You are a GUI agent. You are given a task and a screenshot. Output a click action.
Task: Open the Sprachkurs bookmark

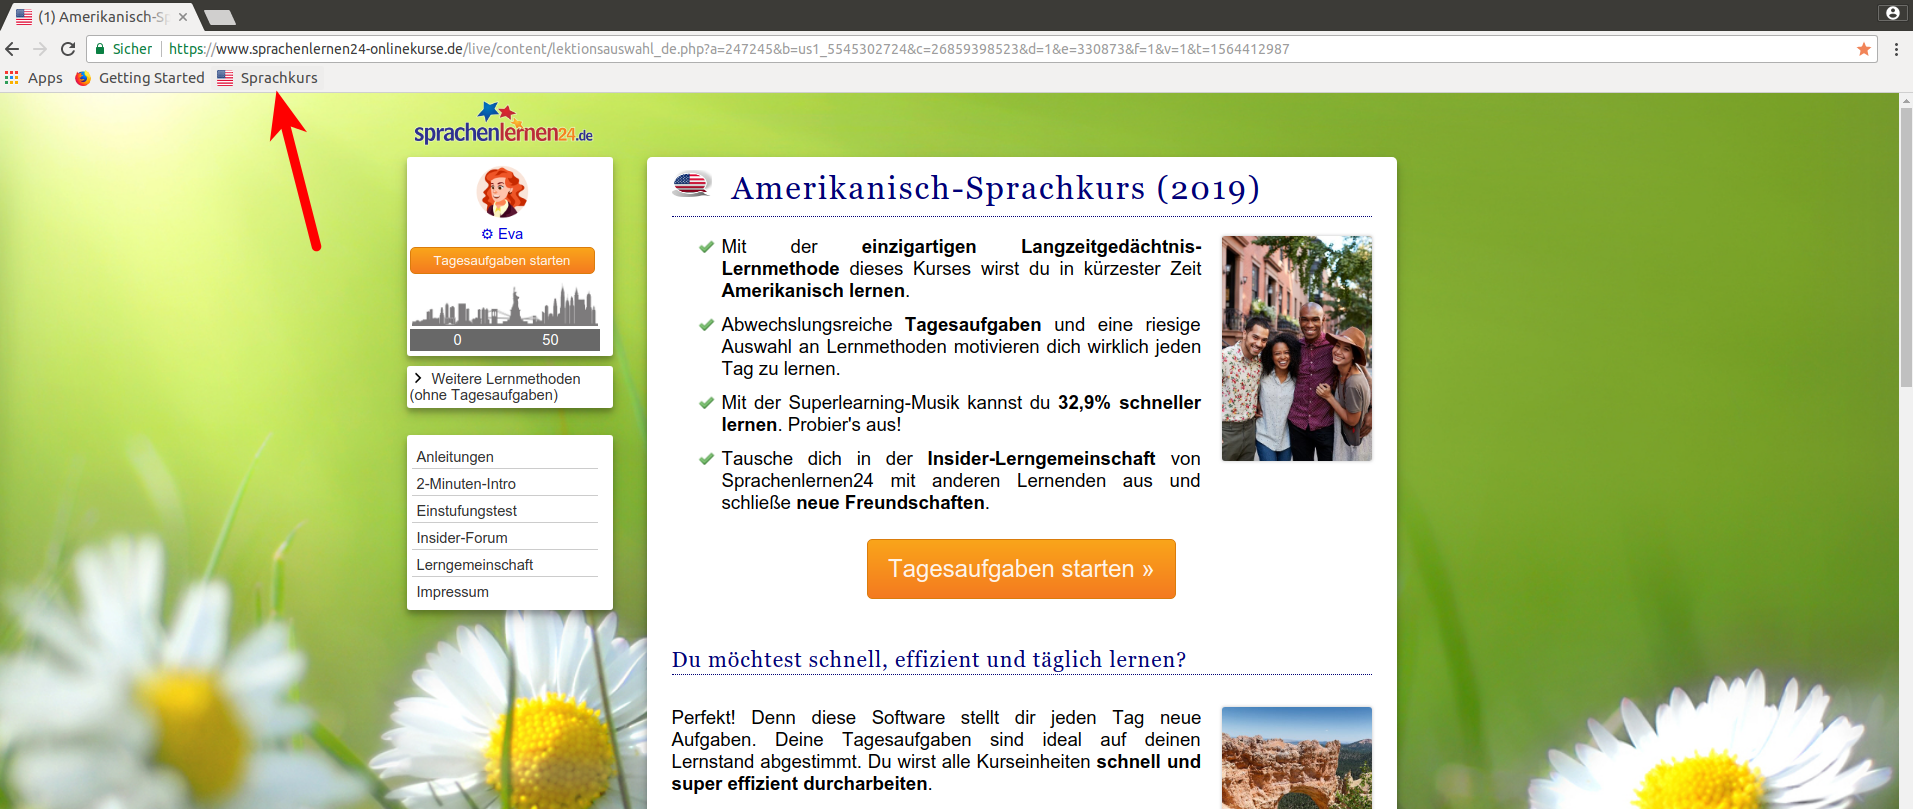coord(268,78)
